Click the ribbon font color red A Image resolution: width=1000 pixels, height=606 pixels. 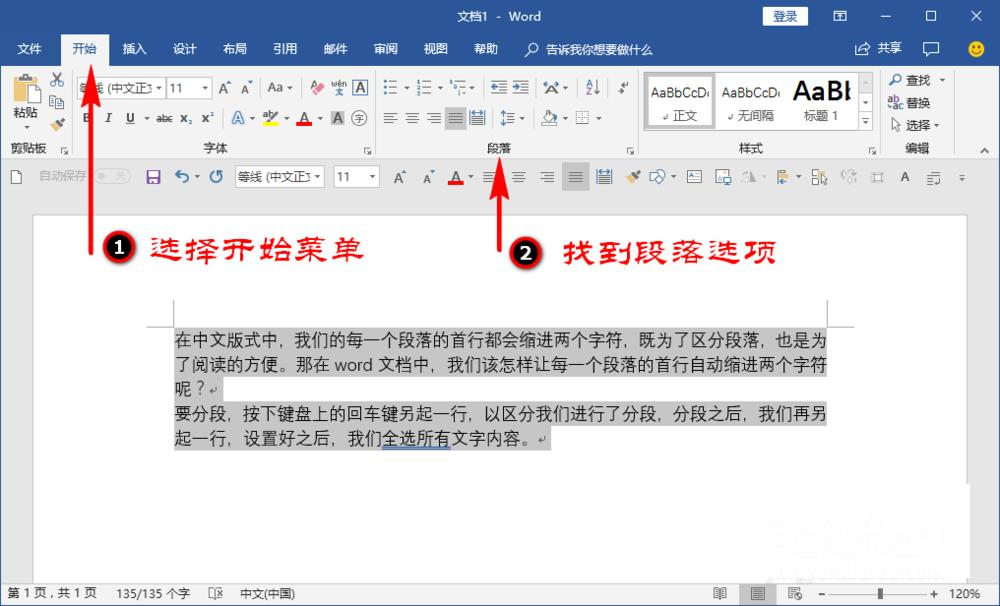tap(304, 118)
